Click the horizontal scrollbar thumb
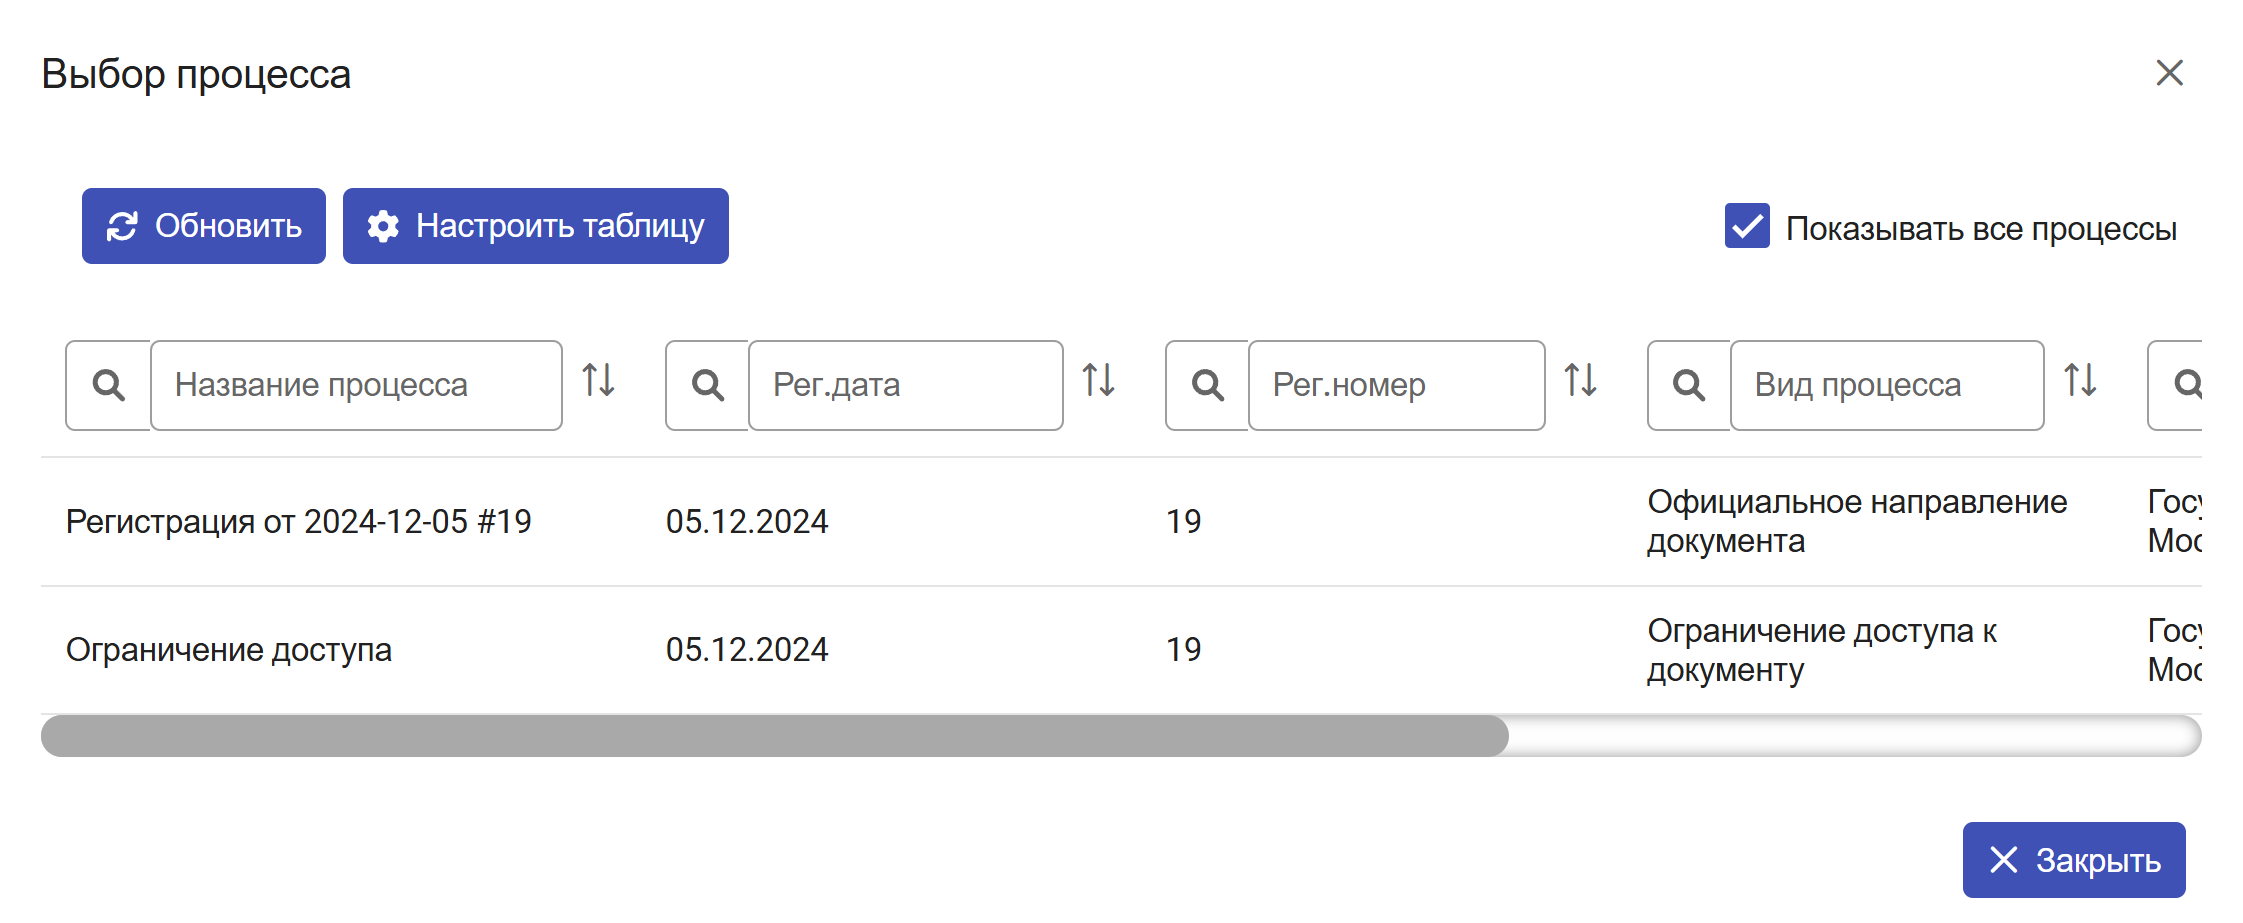Screen dimensions: 2243x923 (774, 736)
